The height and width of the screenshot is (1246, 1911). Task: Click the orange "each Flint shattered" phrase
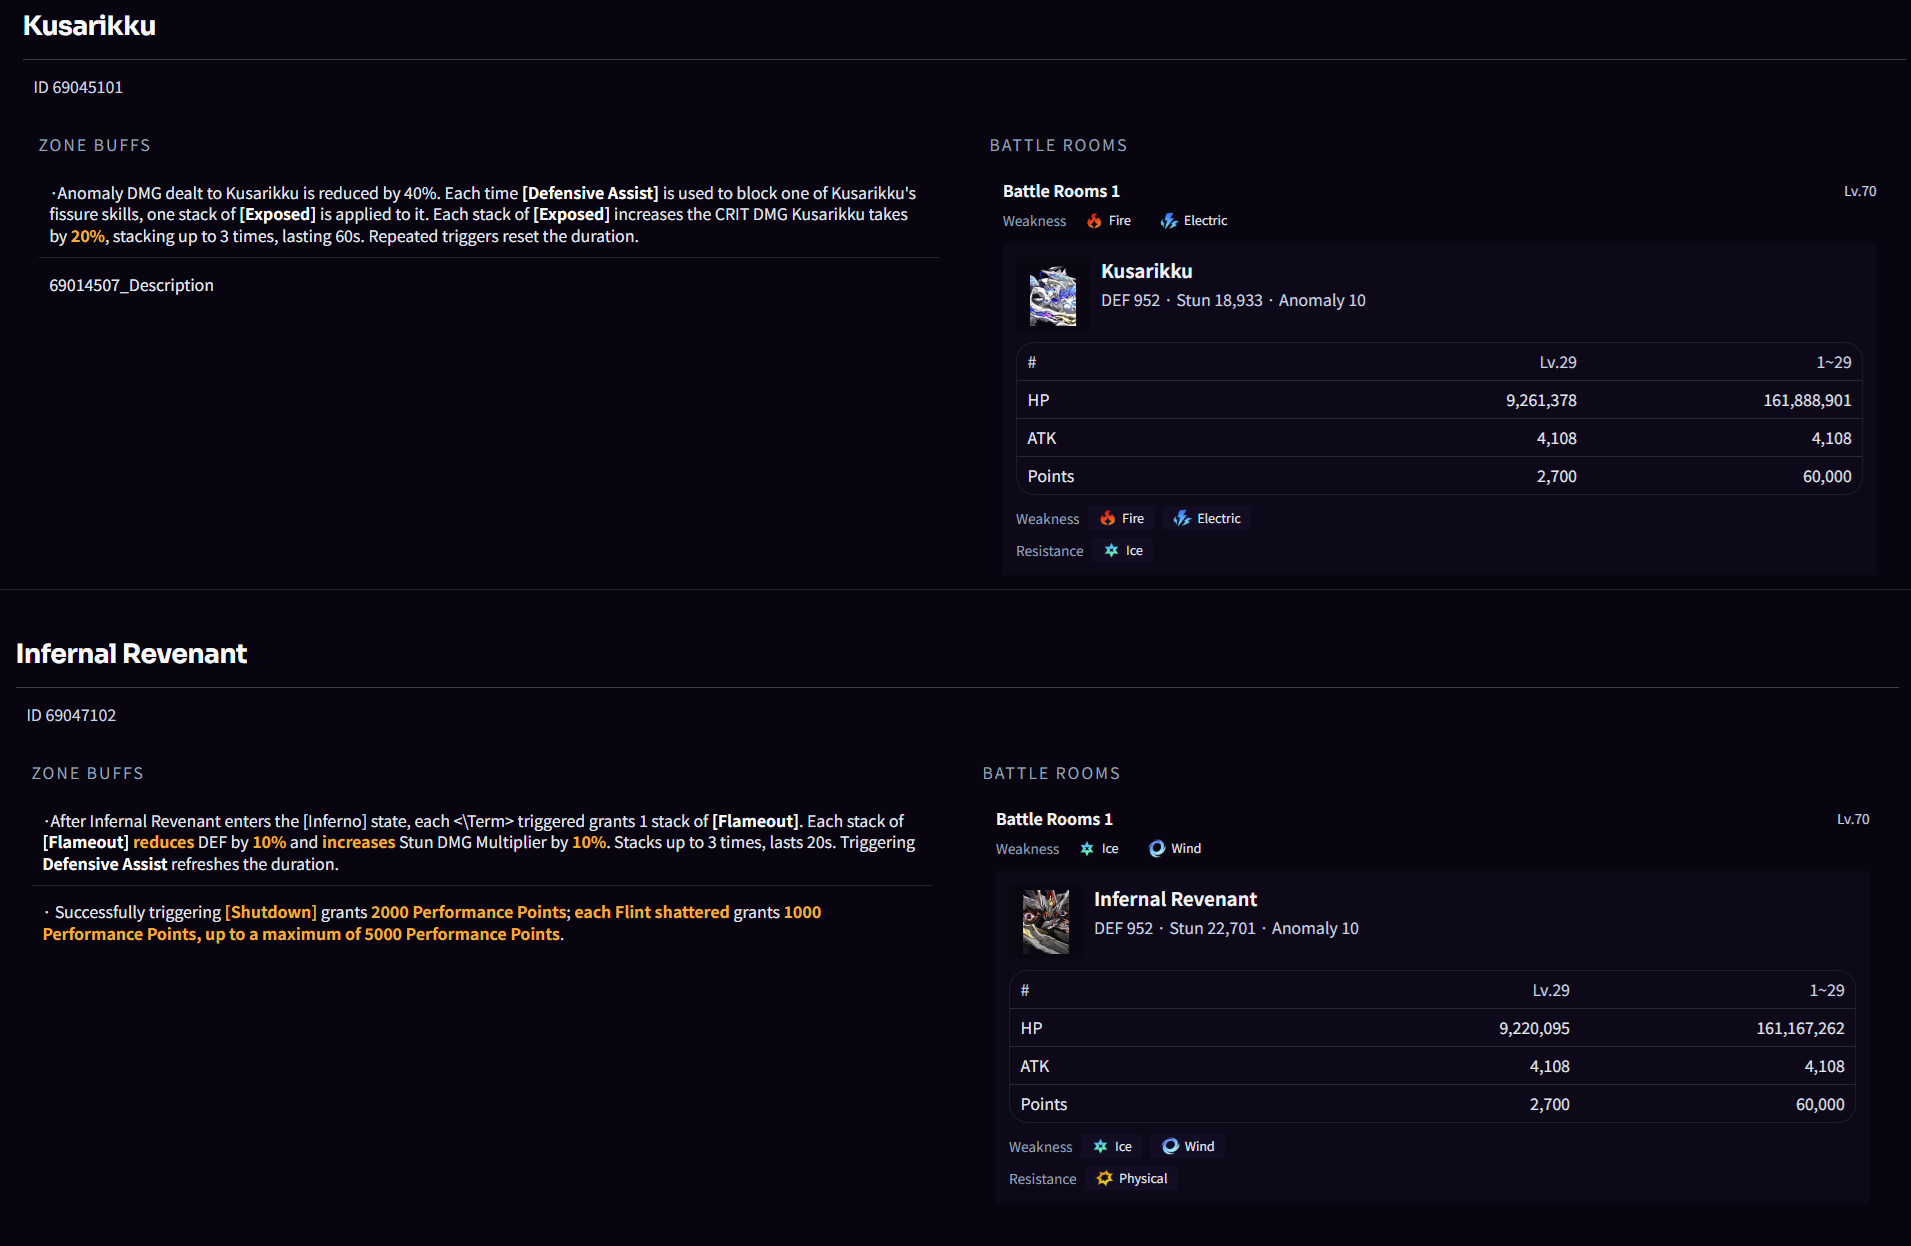point(652,913)
